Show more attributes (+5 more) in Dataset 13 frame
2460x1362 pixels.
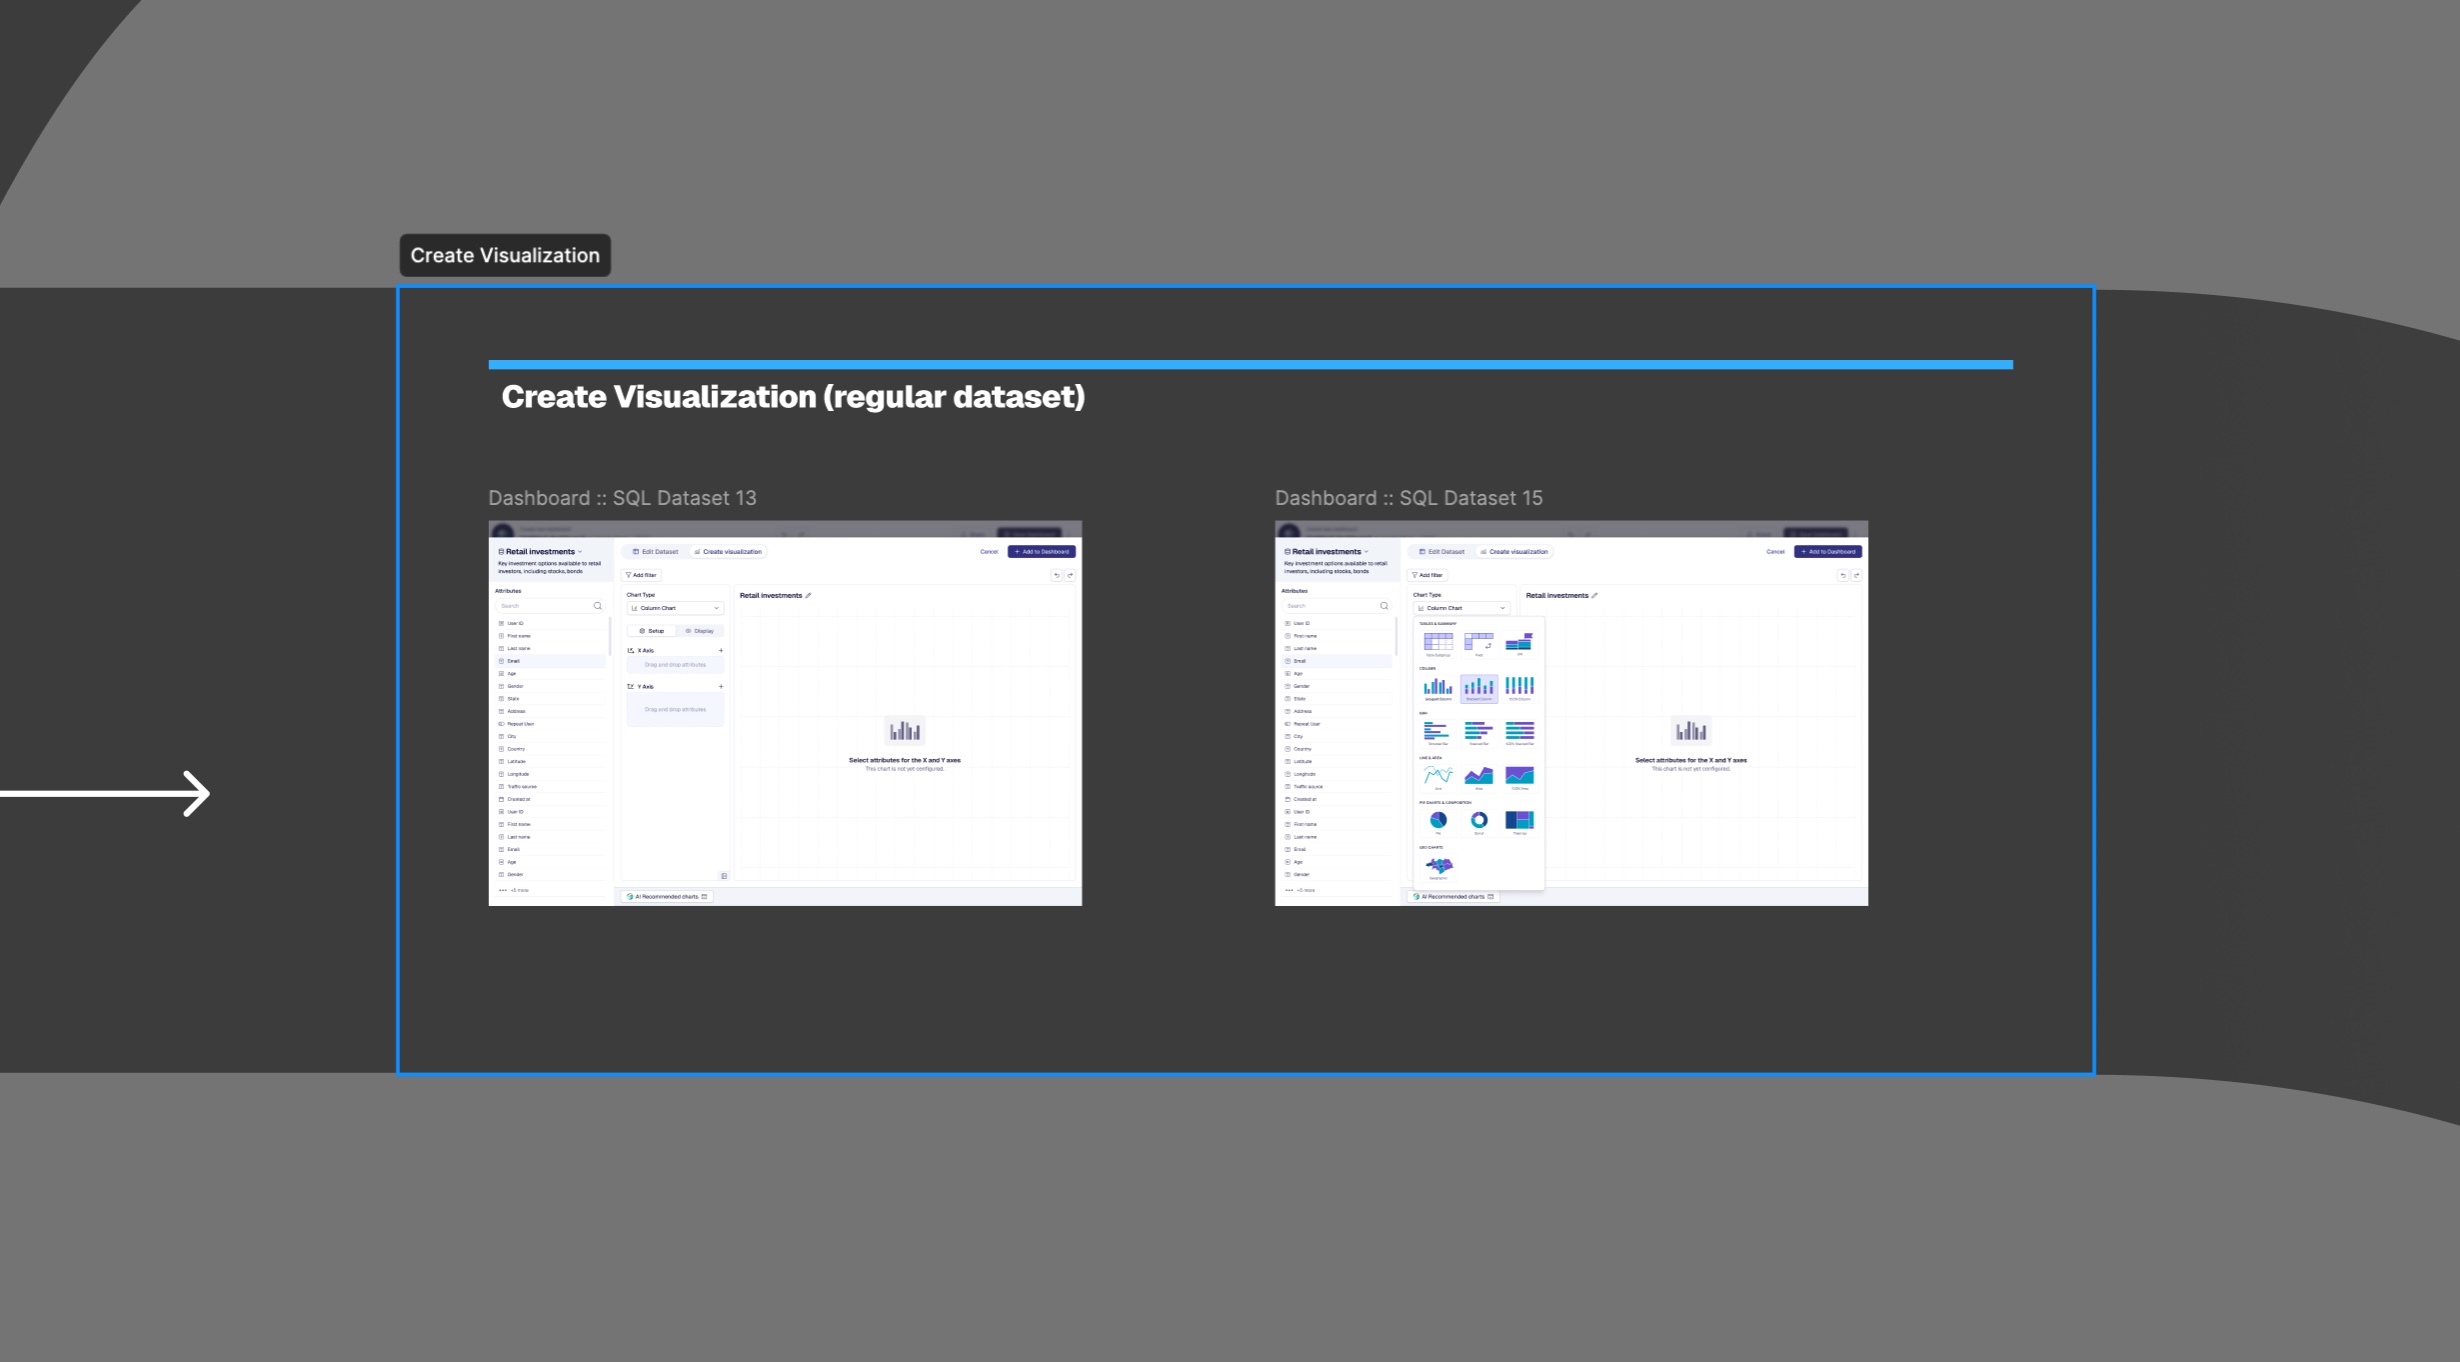click(x=514, y=890)
